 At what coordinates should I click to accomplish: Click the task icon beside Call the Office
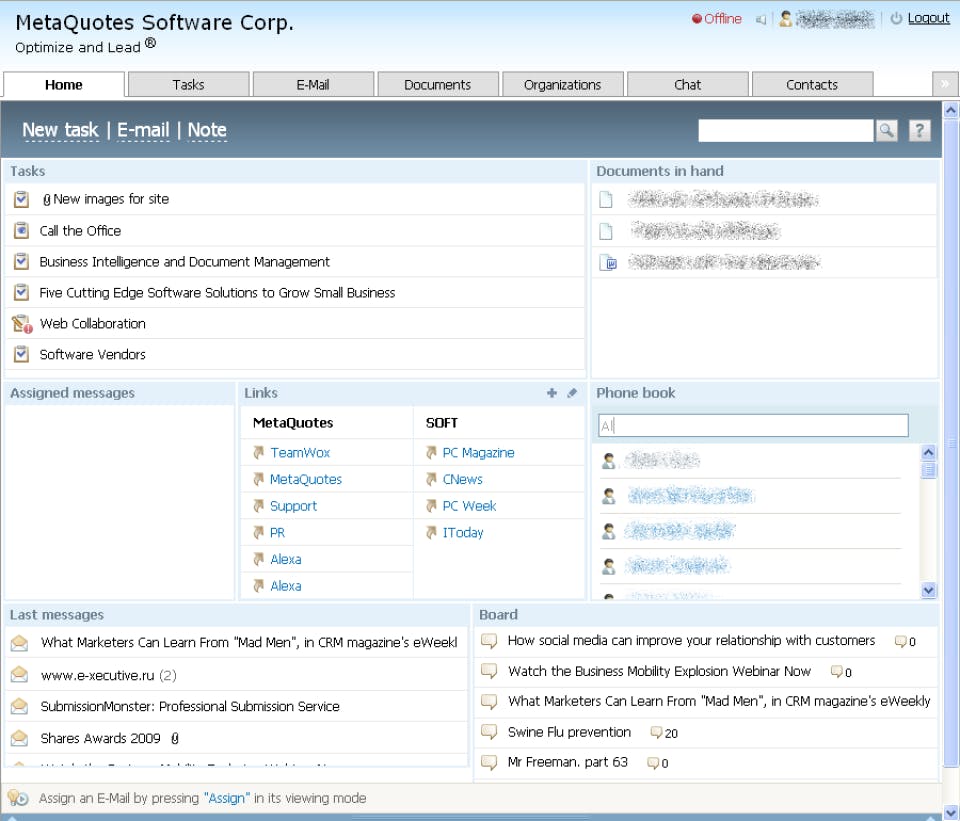point(21,231)
